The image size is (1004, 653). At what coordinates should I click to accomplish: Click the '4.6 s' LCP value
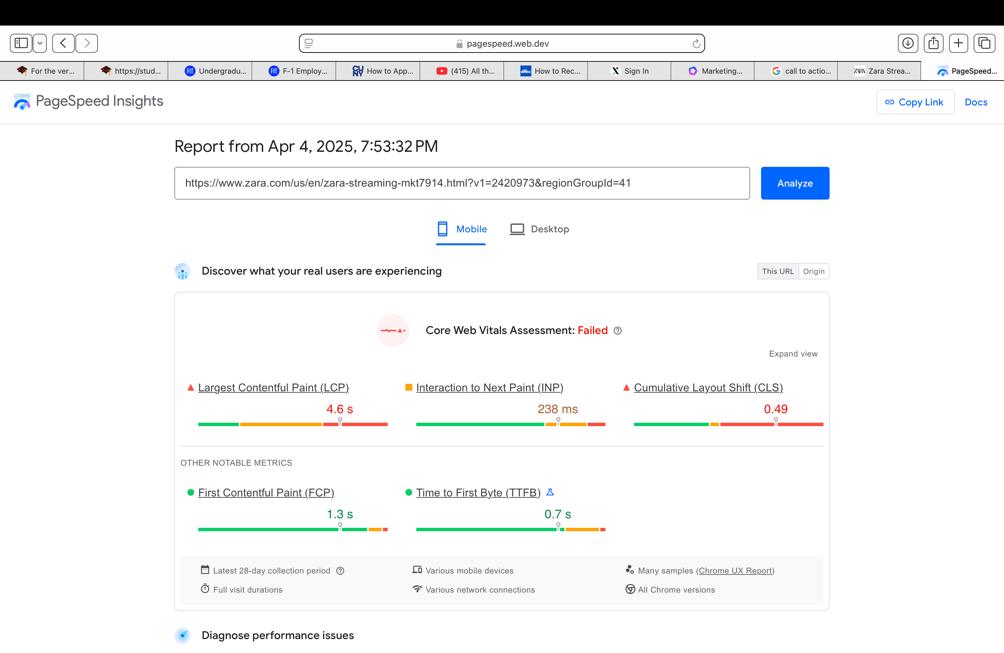(339, 409)
